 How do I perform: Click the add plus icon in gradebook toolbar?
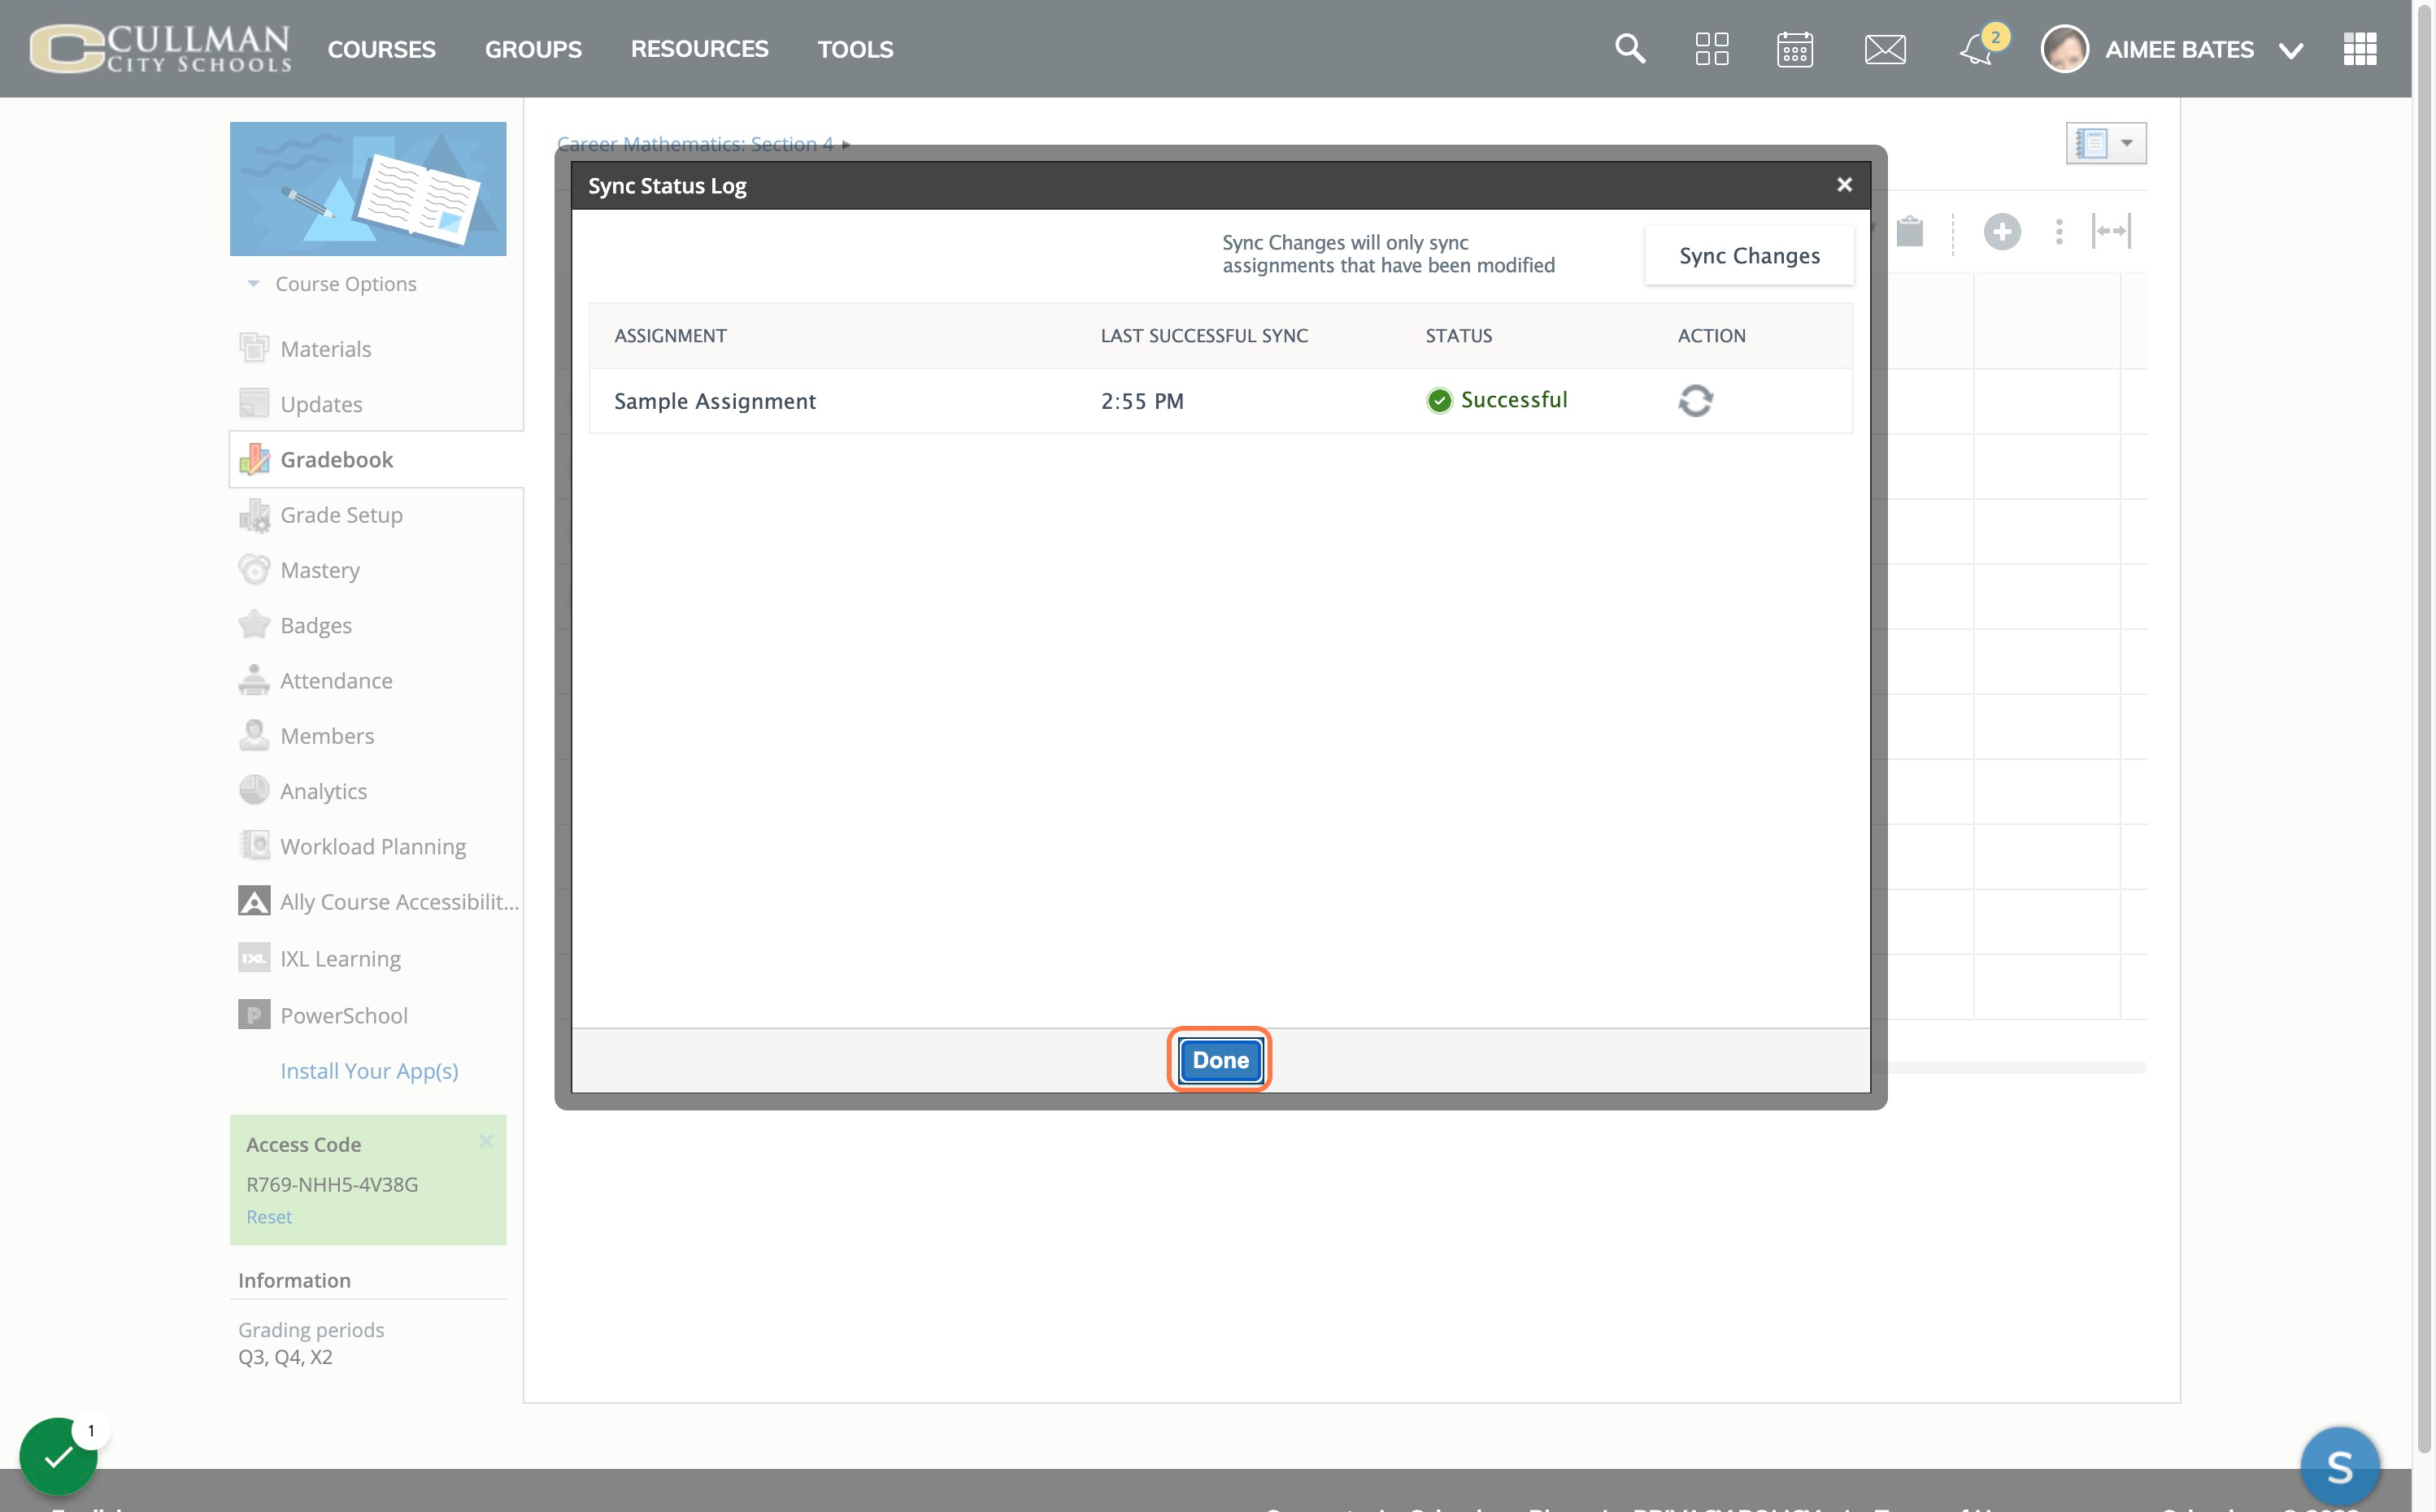[x=2002, y=232]
